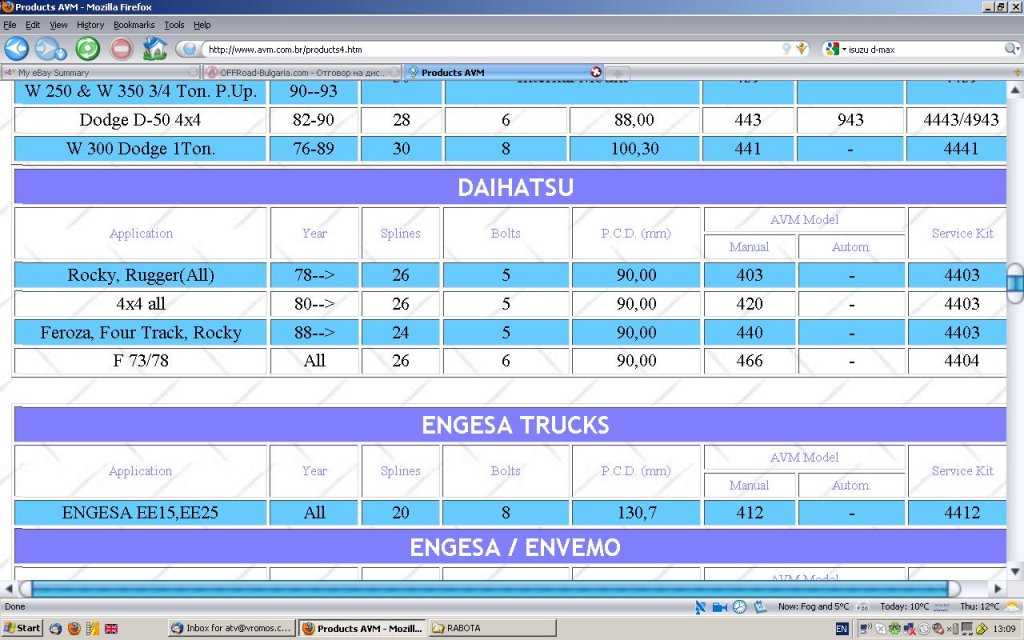Click the 4412 service kit cell

click(957, 513)
